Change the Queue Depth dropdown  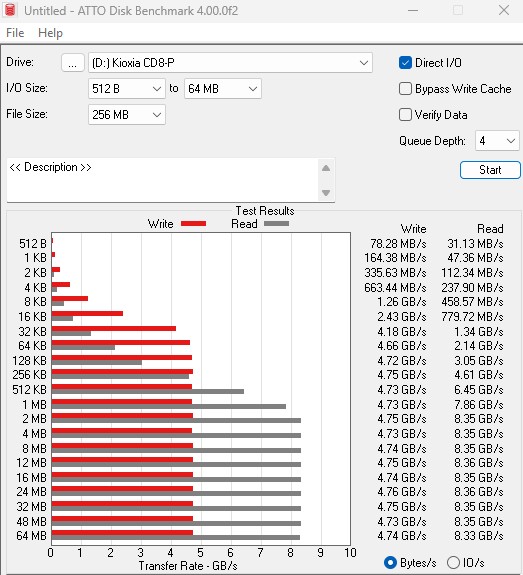pyautogui.click(x=497, y=141)
